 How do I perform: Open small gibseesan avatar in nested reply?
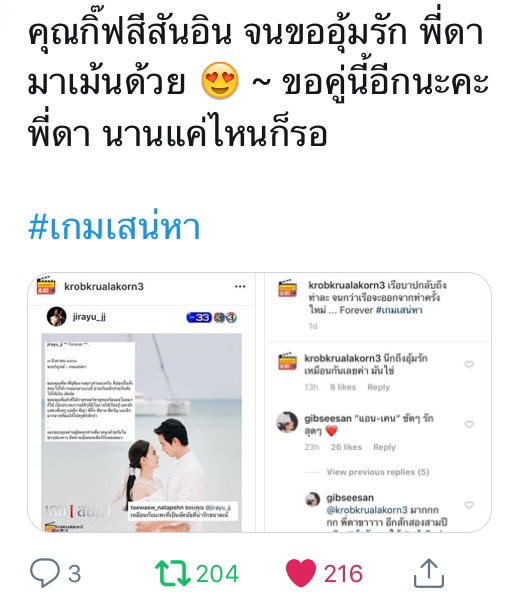pyautogui.click(x=313, y=499)
